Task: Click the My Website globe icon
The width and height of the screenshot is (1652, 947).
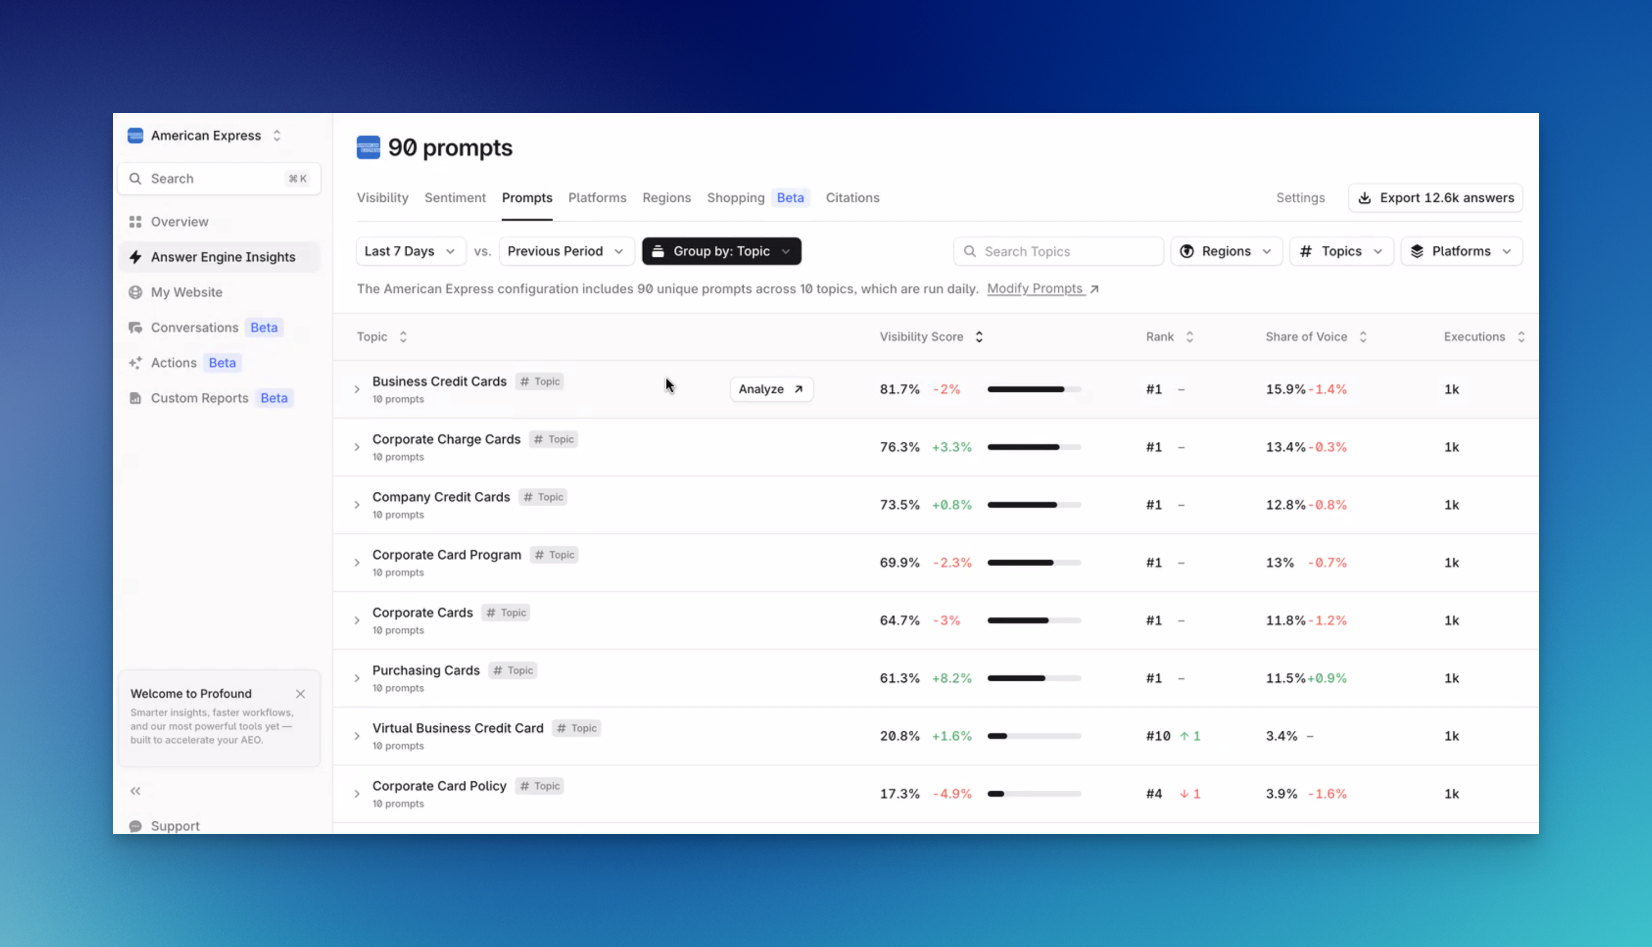Action: (x=135, y=292)
